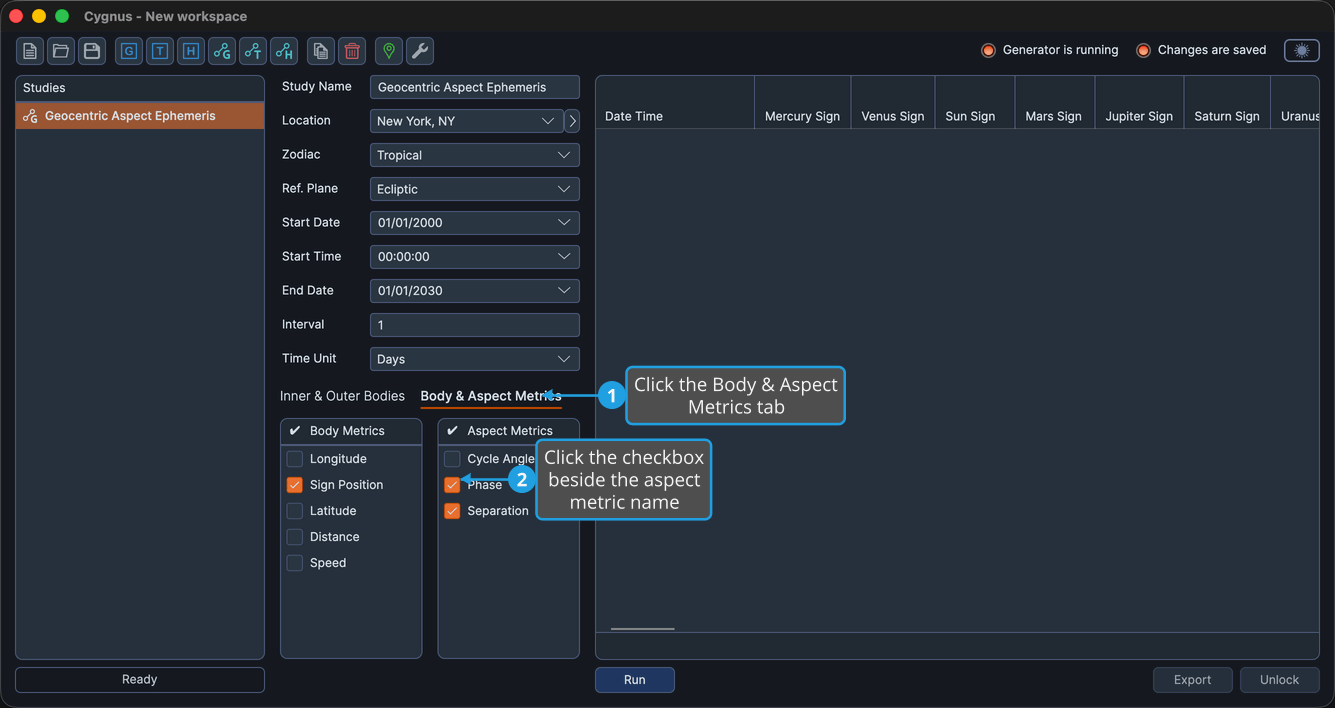Open the Zodiac Tropical dropdown
1335x708 pixels.
475,155
